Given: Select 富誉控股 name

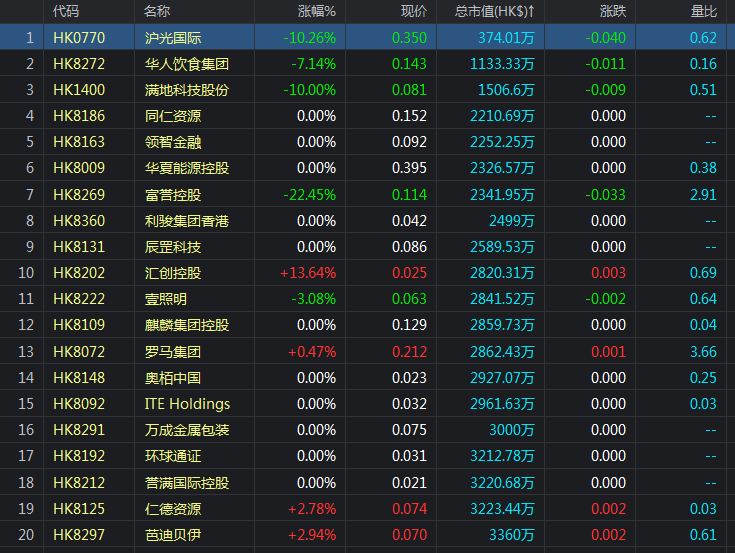Looking at the screenshot, I should pos(173,194).
